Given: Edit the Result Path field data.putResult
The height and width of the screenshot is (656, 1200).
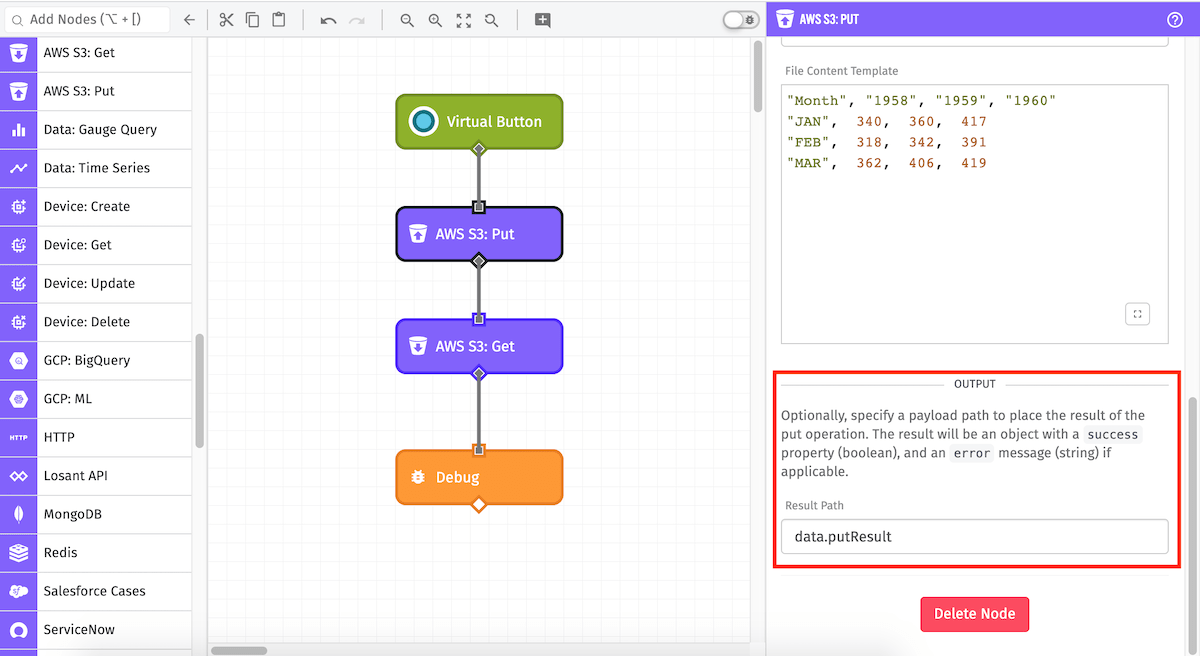Looking at the screenshot, I should (974, 537).
